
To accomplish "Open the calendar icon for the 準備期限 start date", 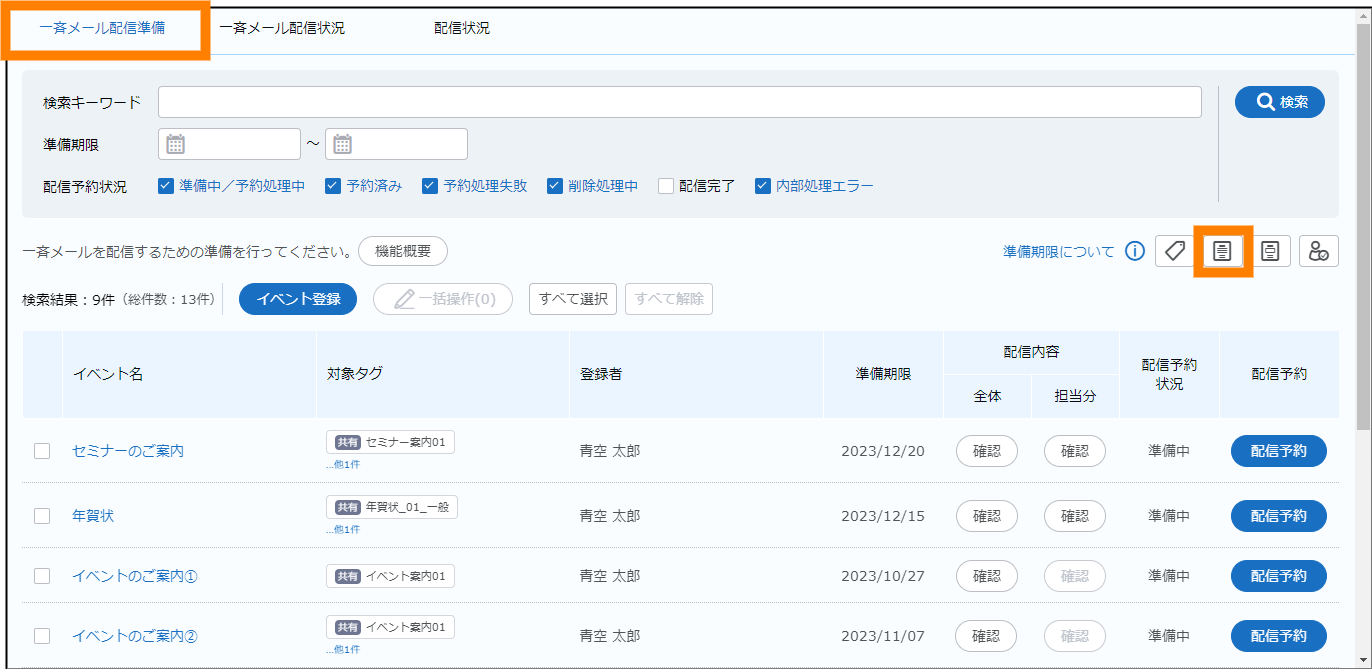I will 176,144.
